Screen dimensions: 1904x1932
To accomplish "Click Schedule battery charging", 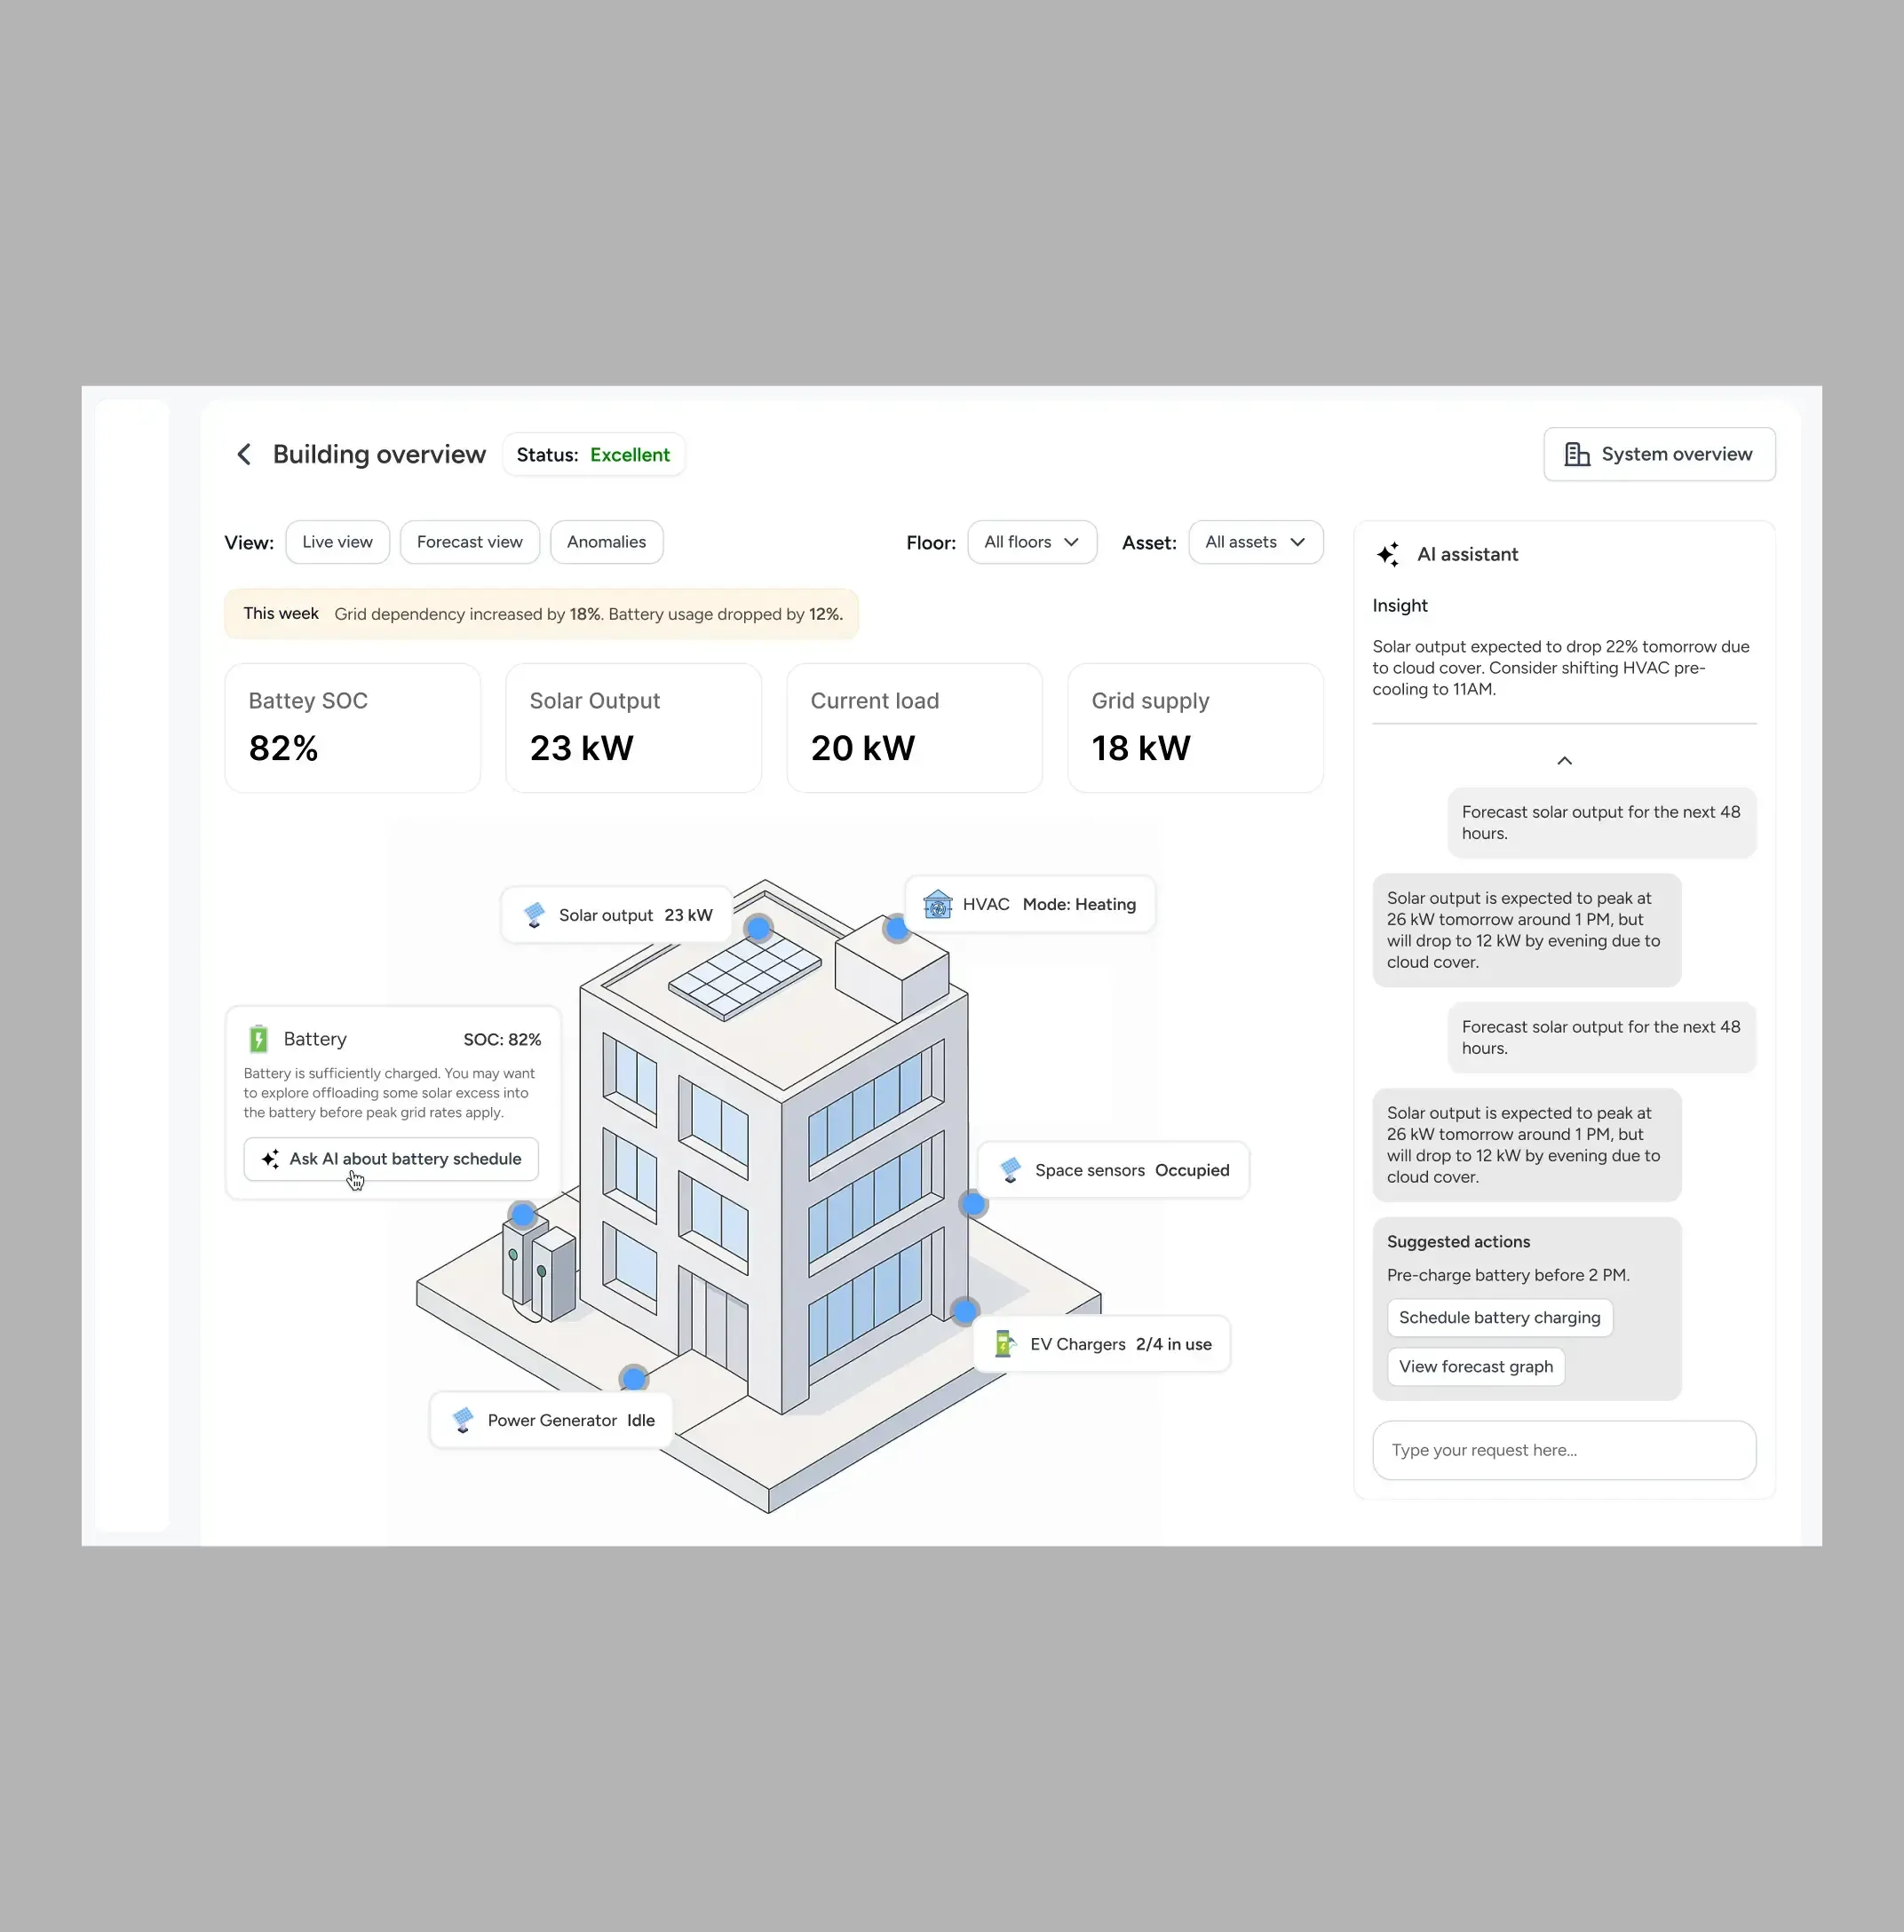I will [1500, 1318].
